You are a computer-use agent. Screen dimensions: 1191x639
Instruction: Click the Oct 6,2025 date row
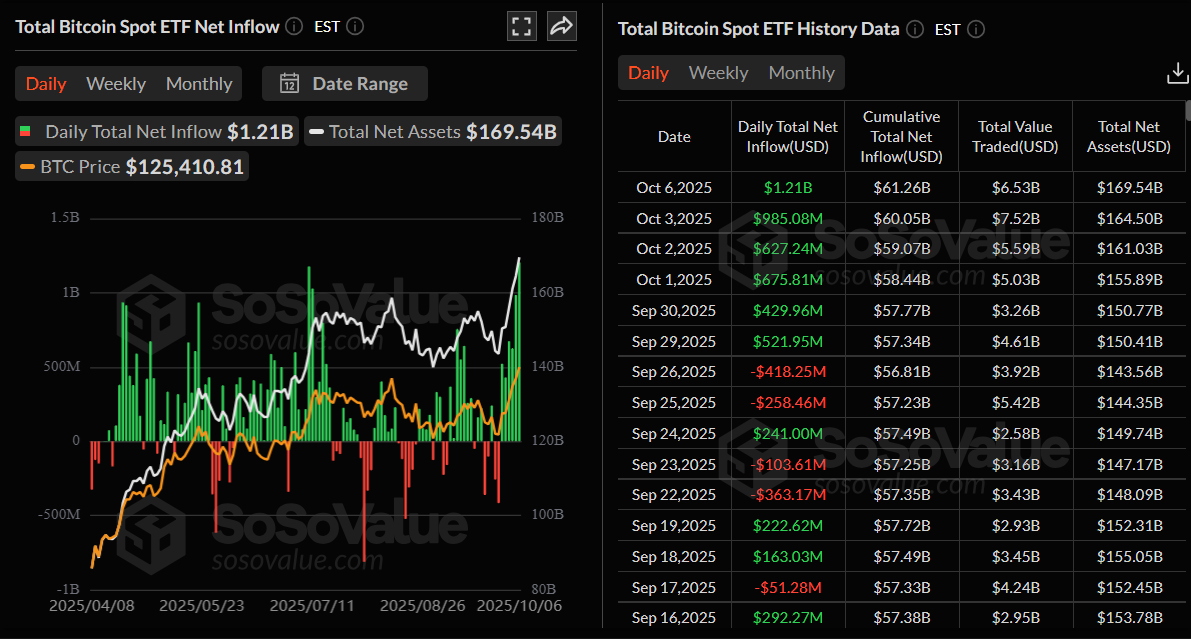click(x=674, y=187)
